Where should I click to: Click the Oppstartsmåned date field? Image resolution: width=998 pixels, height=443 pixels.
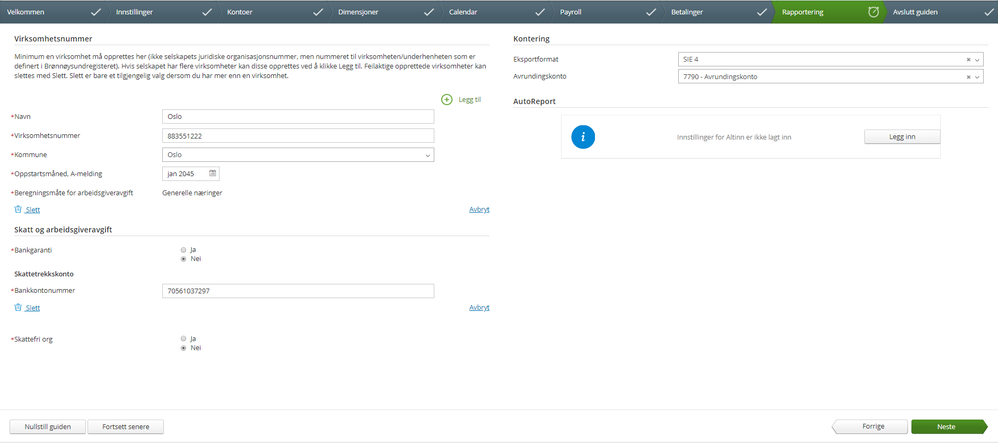(191, 173)
